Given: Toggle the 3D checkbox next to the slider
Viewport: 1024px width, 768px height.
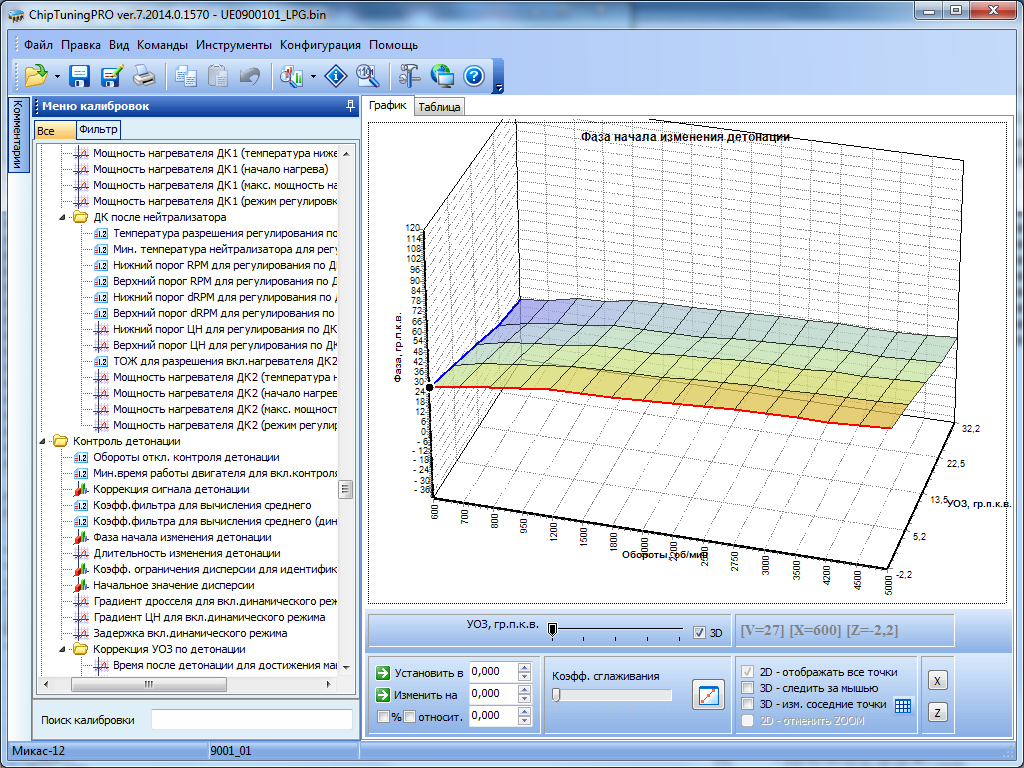Looking at the screenshot, I should point(700,632).
